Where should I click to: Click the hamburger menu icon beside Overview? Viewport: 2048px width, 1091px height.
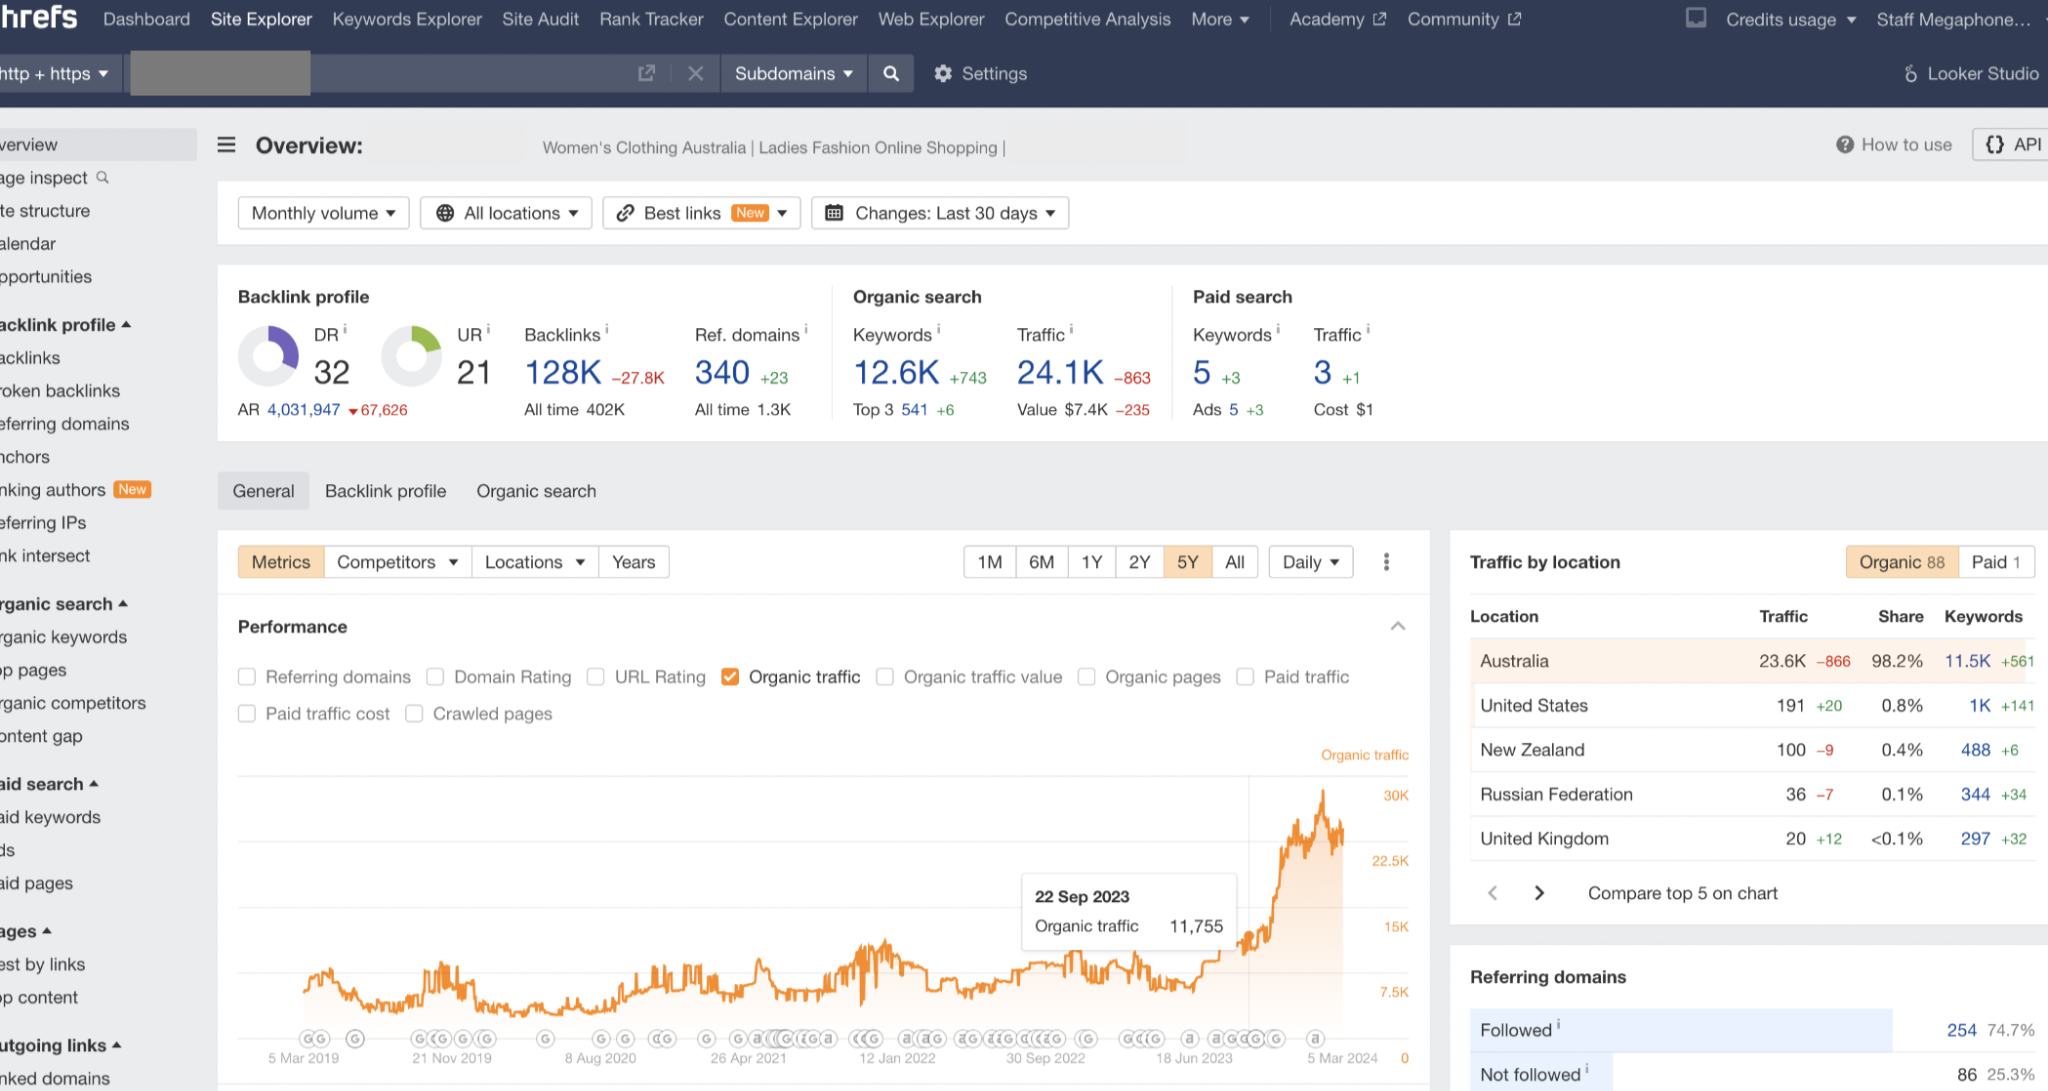tap(227, 145)
